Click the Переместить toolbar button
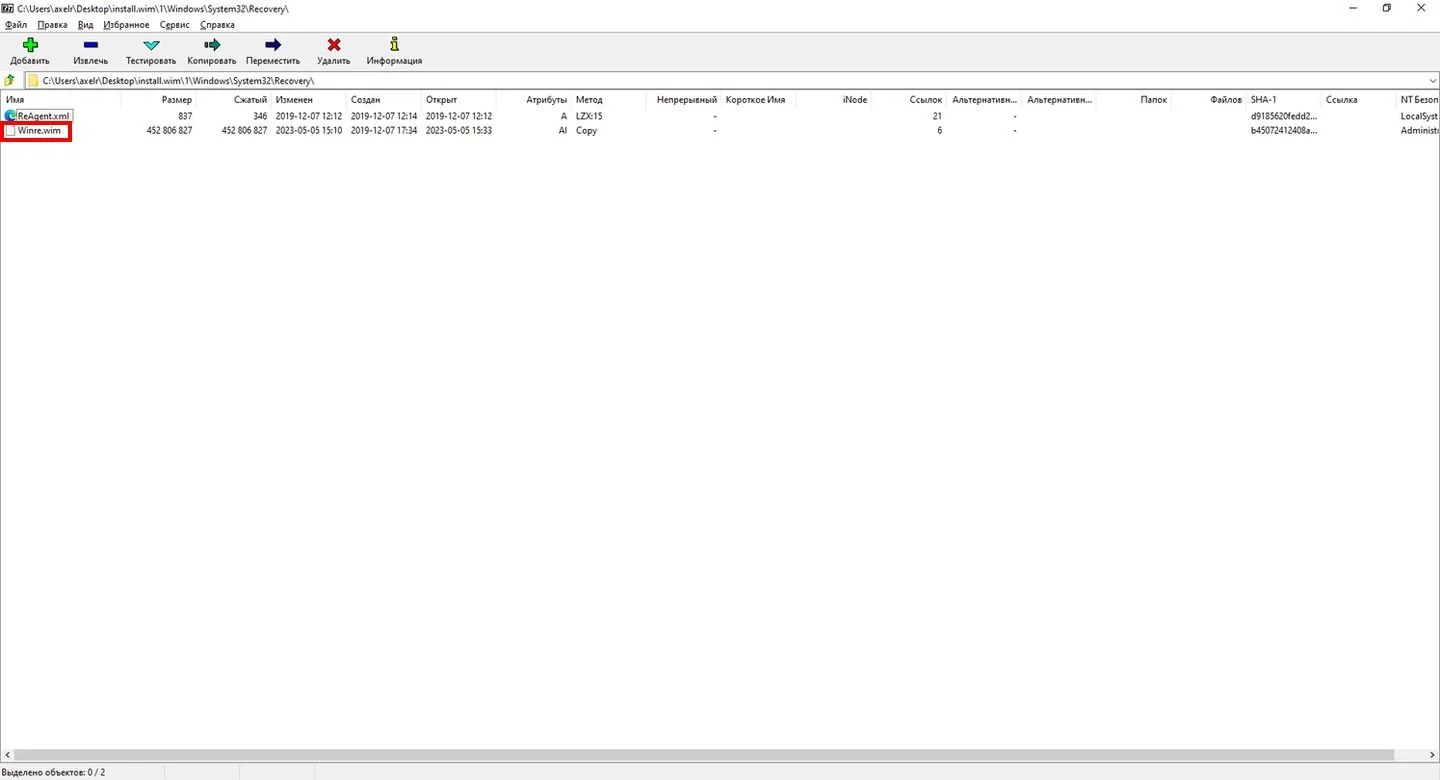This screenshot has width=1440, height=780. point(273,52)
